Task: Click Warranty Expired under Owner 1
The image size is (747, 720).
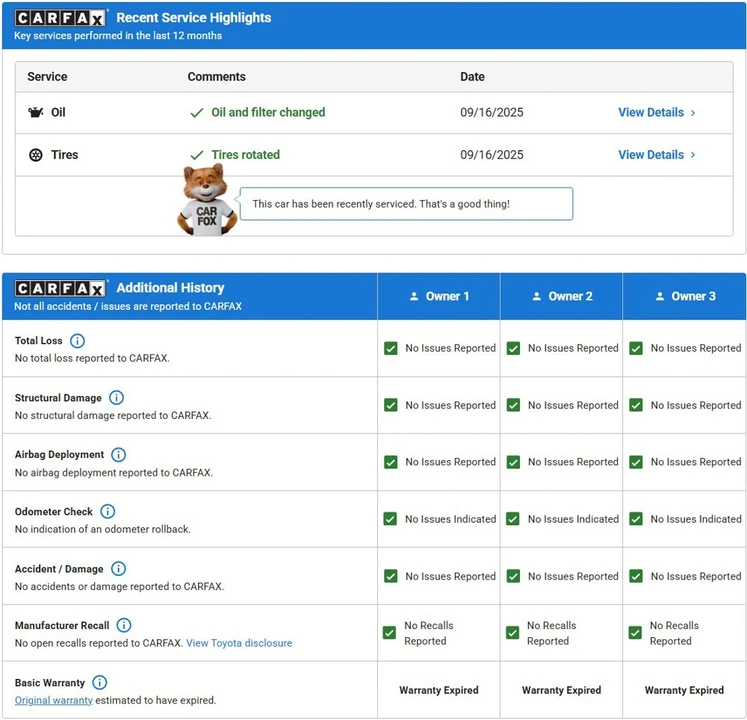Action: (439, 690)
